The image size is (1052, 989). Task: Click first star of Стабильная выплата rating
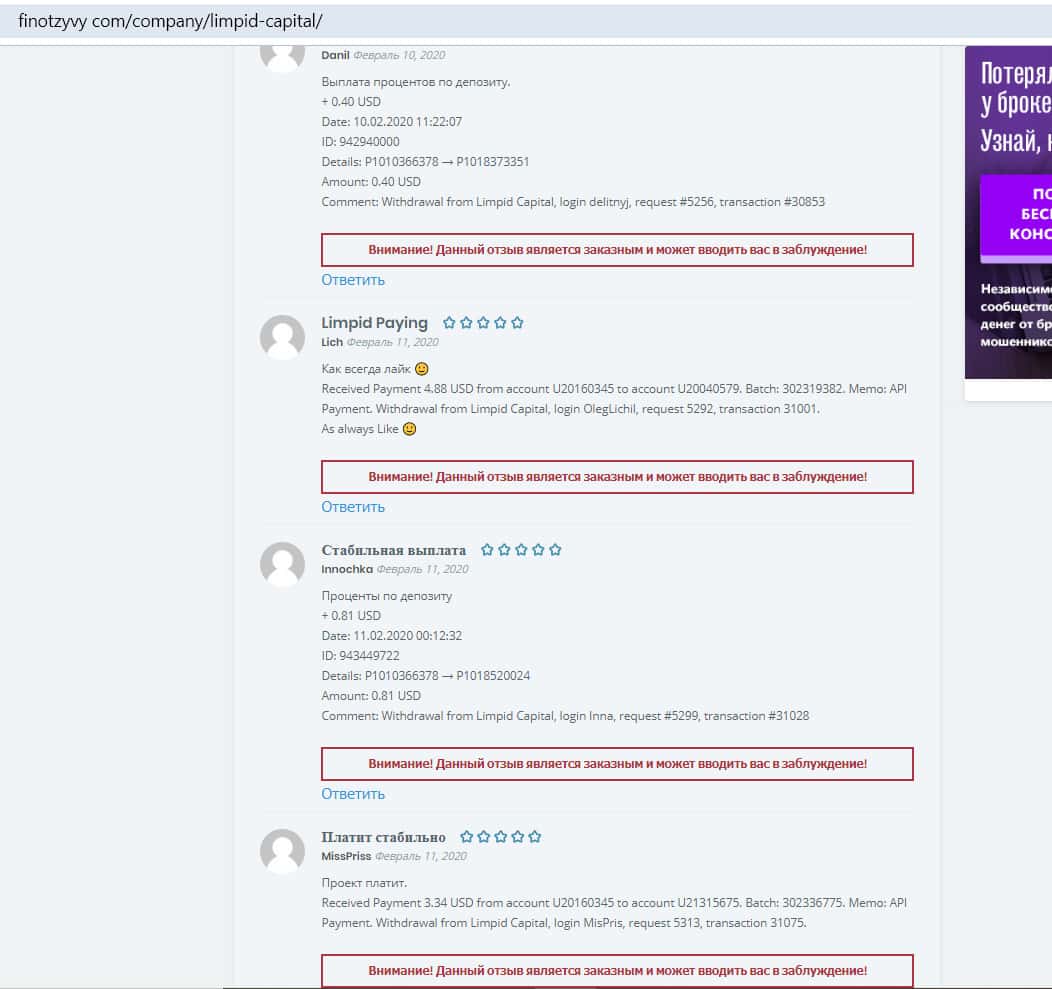[487, 550]
